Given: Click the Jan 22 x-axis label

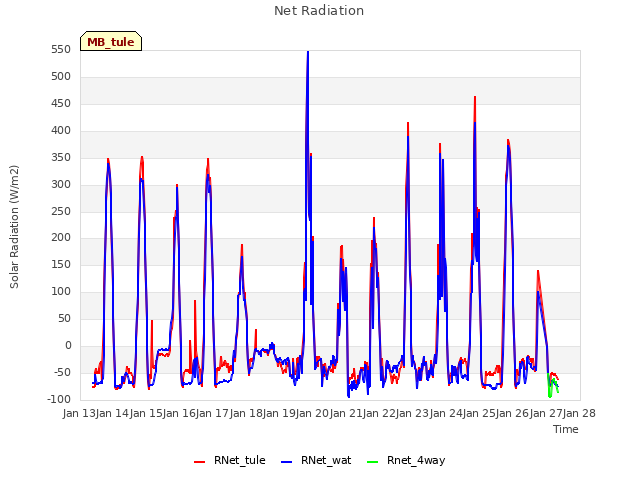Looking at the screenshot, I should (x=379, y=413).
